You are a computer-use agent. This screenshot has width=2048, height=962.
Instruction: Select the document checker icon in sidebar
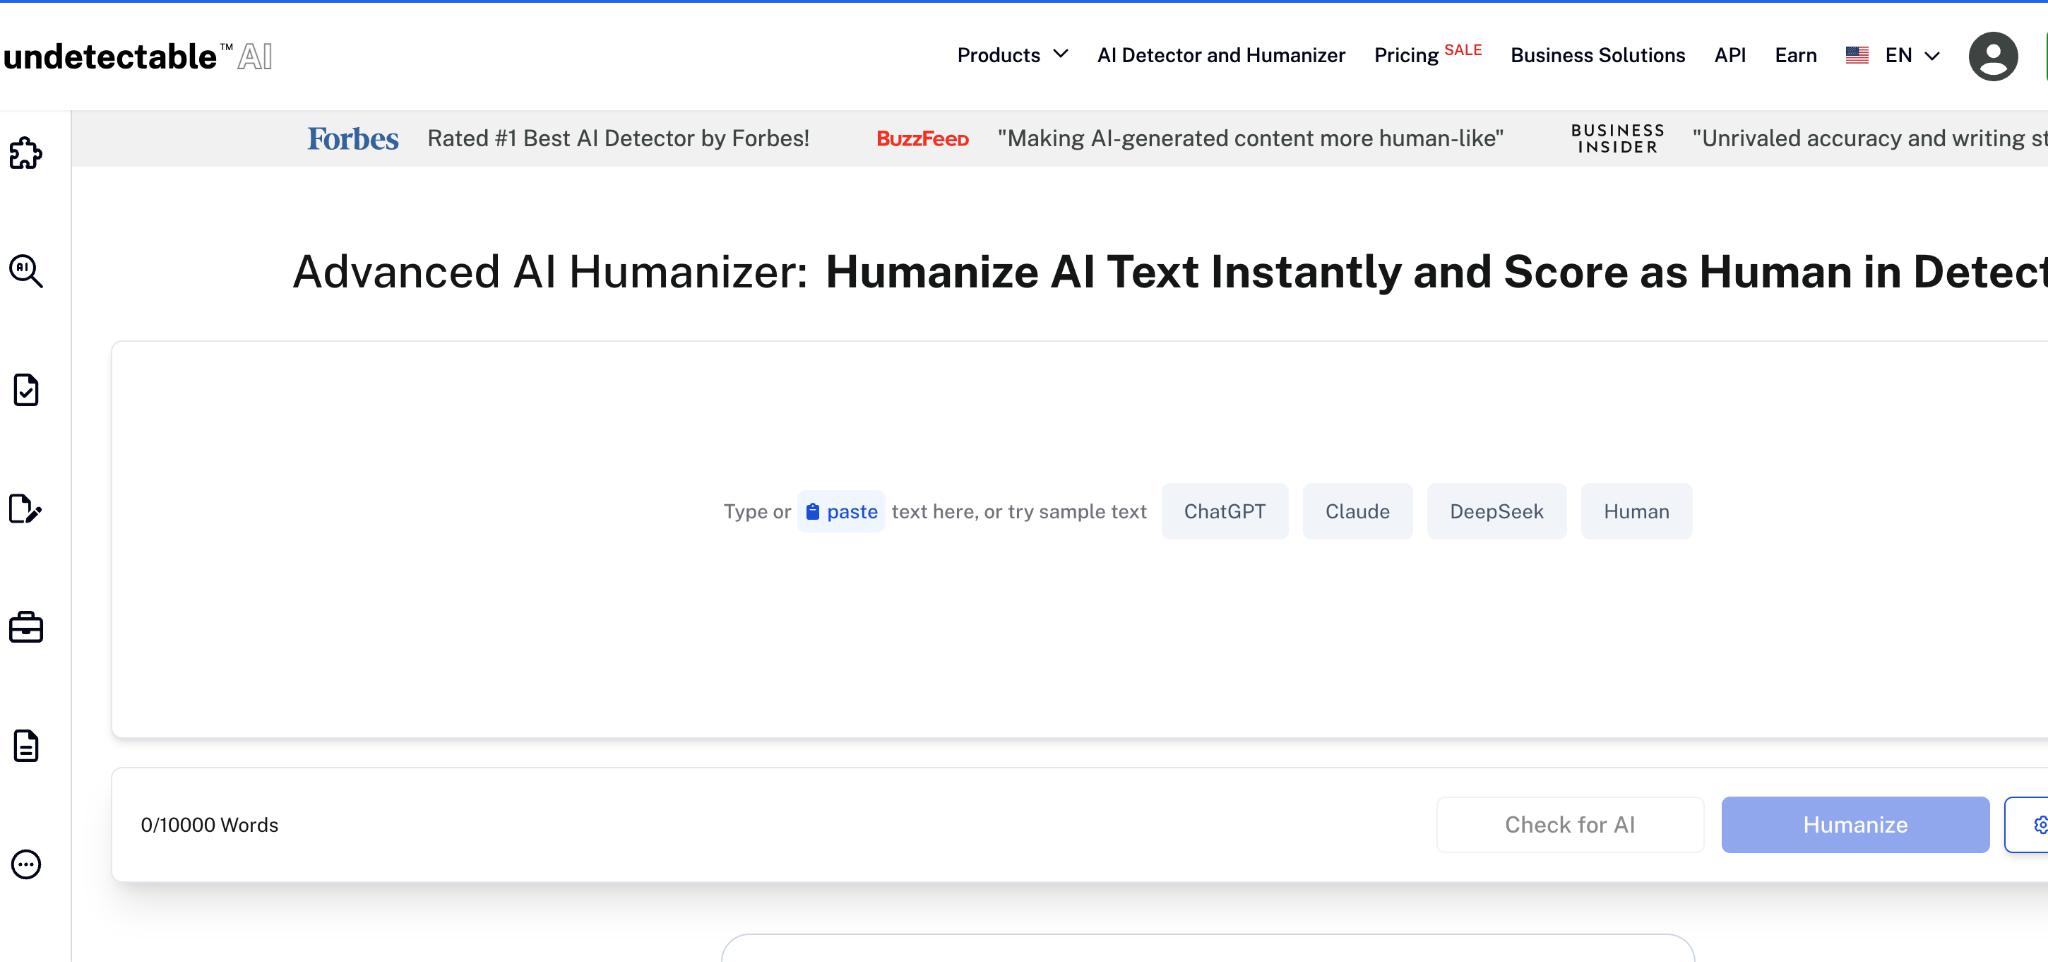28,390
